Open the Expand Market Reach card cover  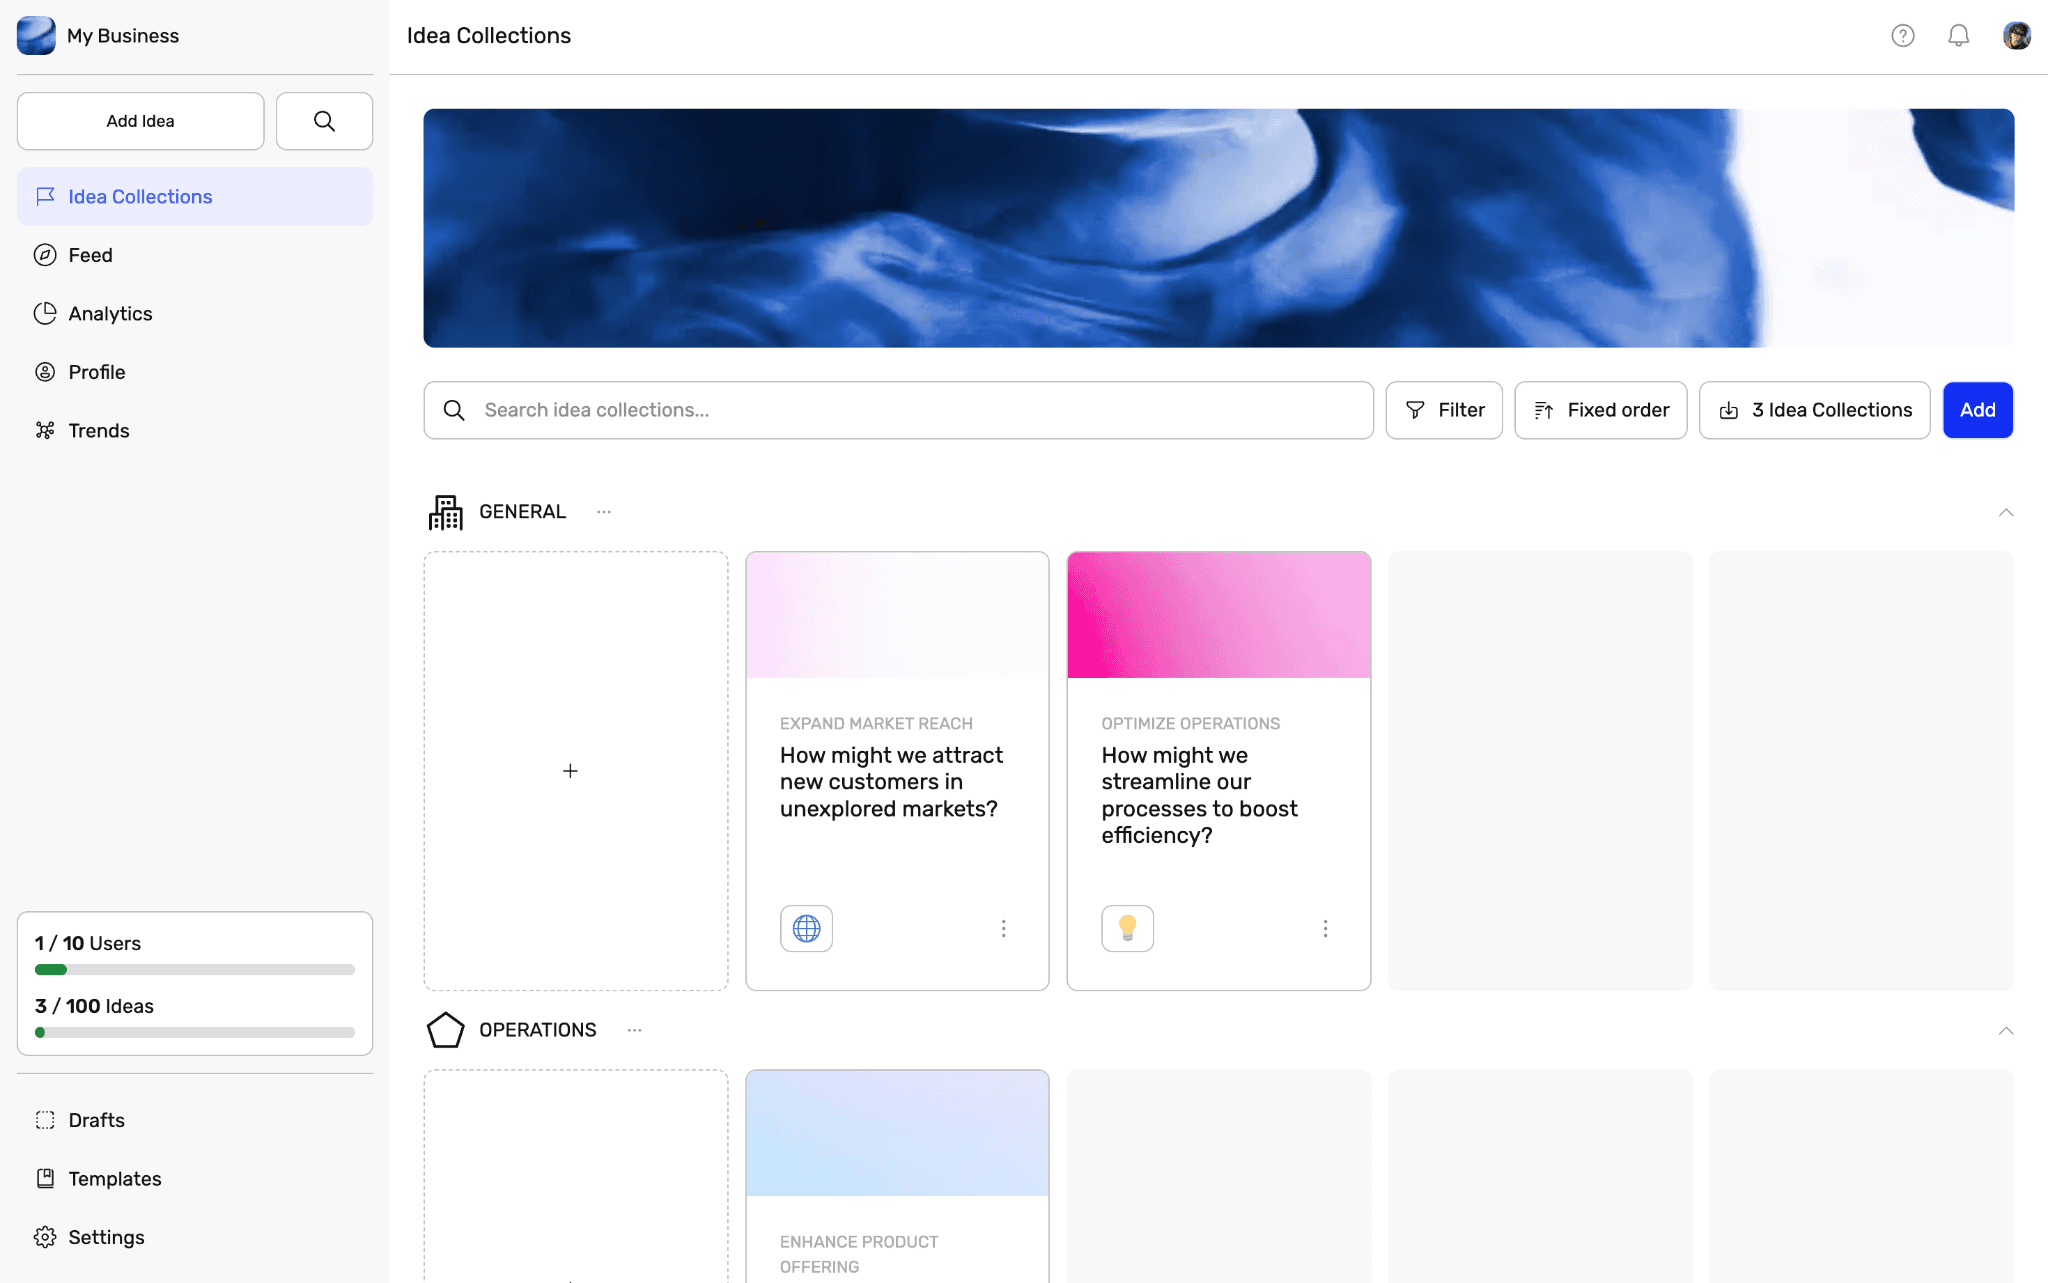coord(897,615)
